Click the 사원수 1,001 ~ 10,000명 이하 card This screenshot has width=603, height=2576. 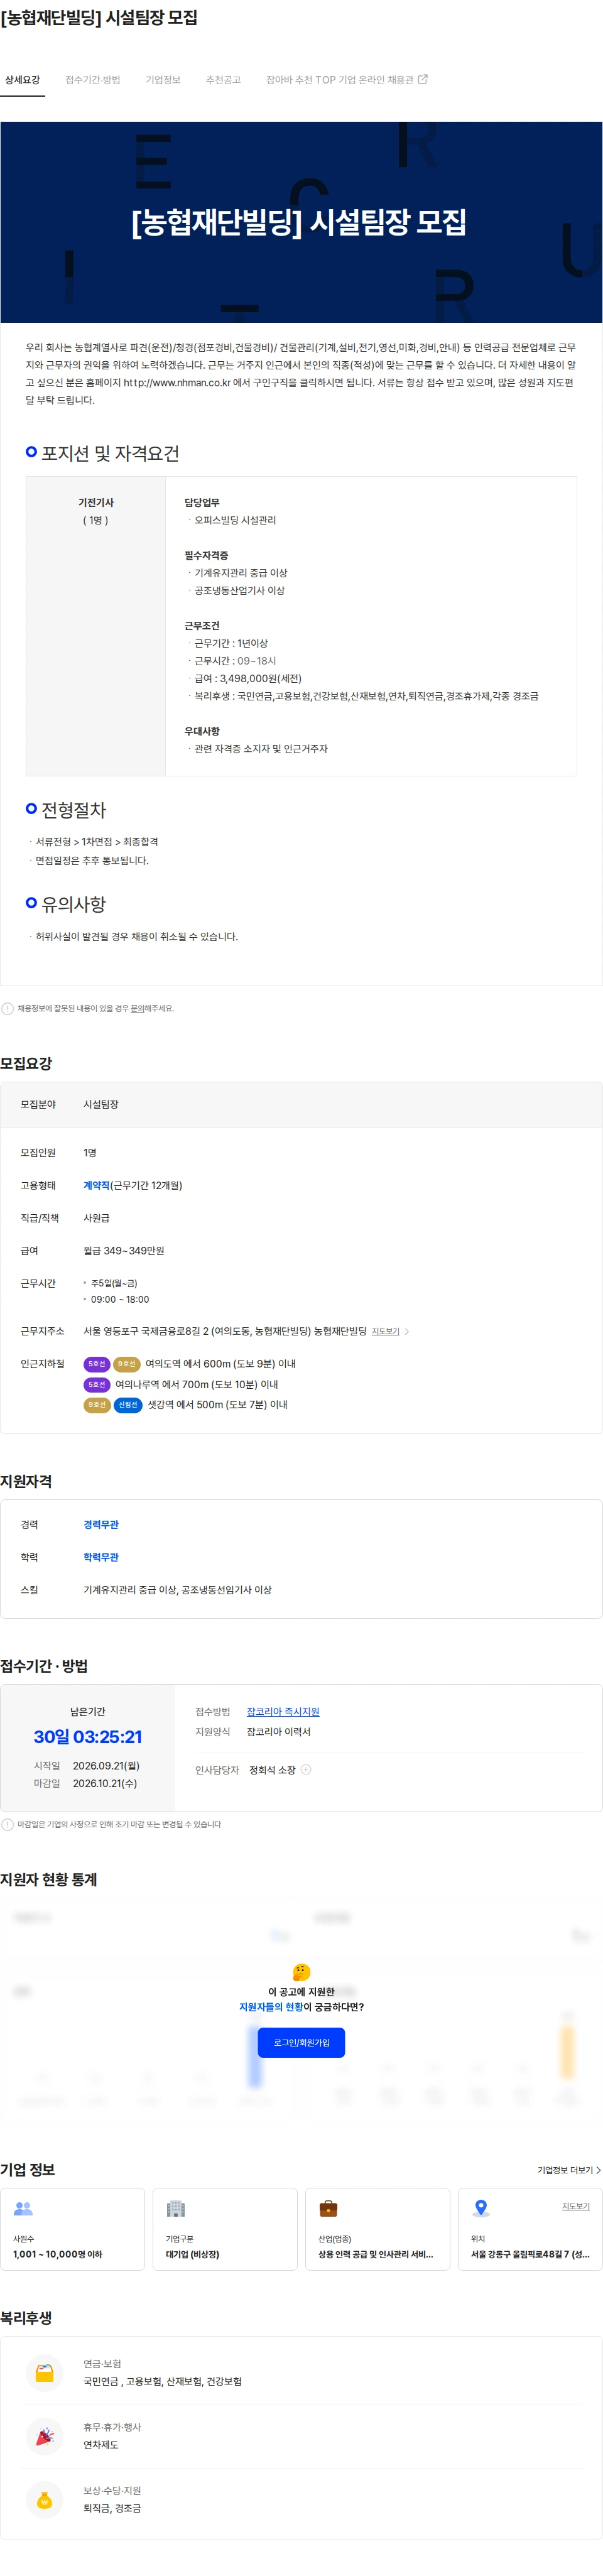[x=73, y=2229]
